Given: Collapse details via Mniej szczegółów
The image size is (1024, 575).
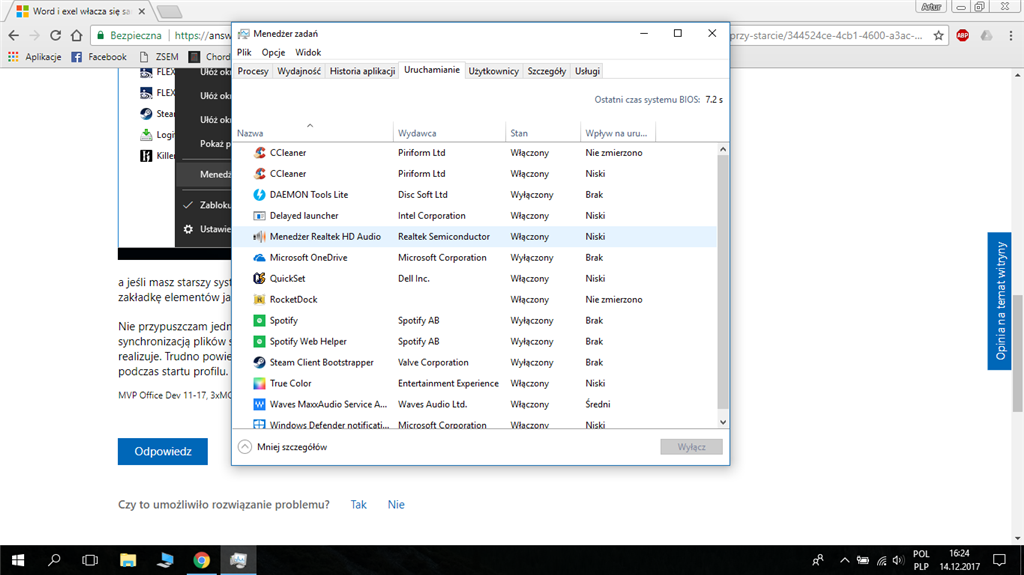Looking at the screenshot, I should (x=283, y=447).
